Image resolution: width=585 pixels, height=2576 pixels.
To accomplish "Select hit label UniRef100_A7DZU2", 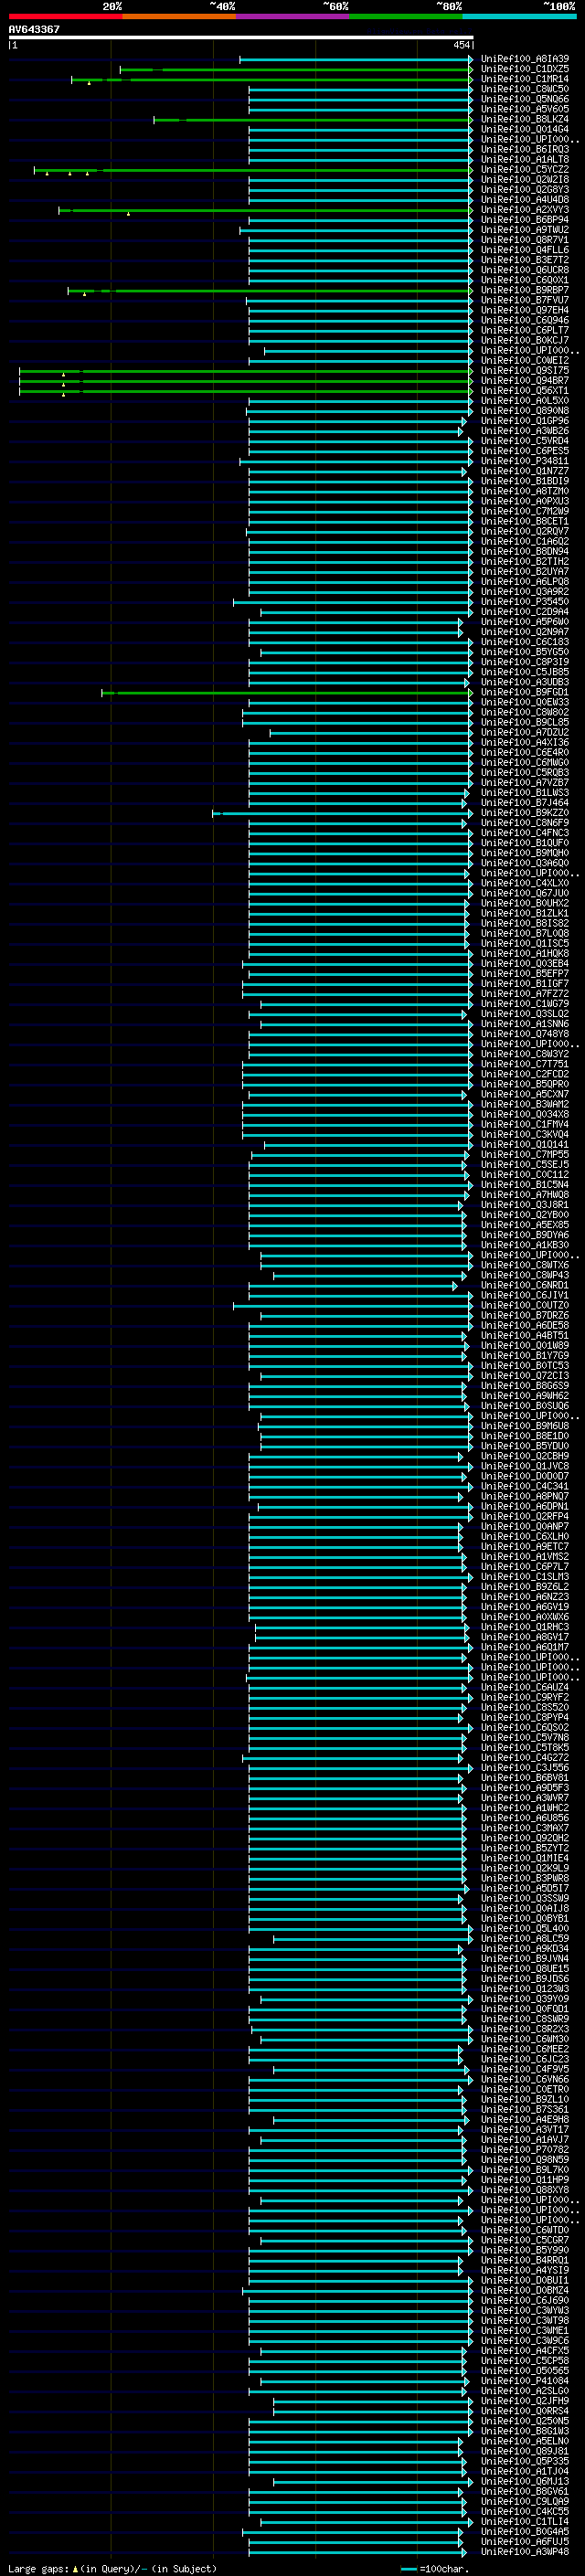I will pyautogui.click(x=525, y=732).
